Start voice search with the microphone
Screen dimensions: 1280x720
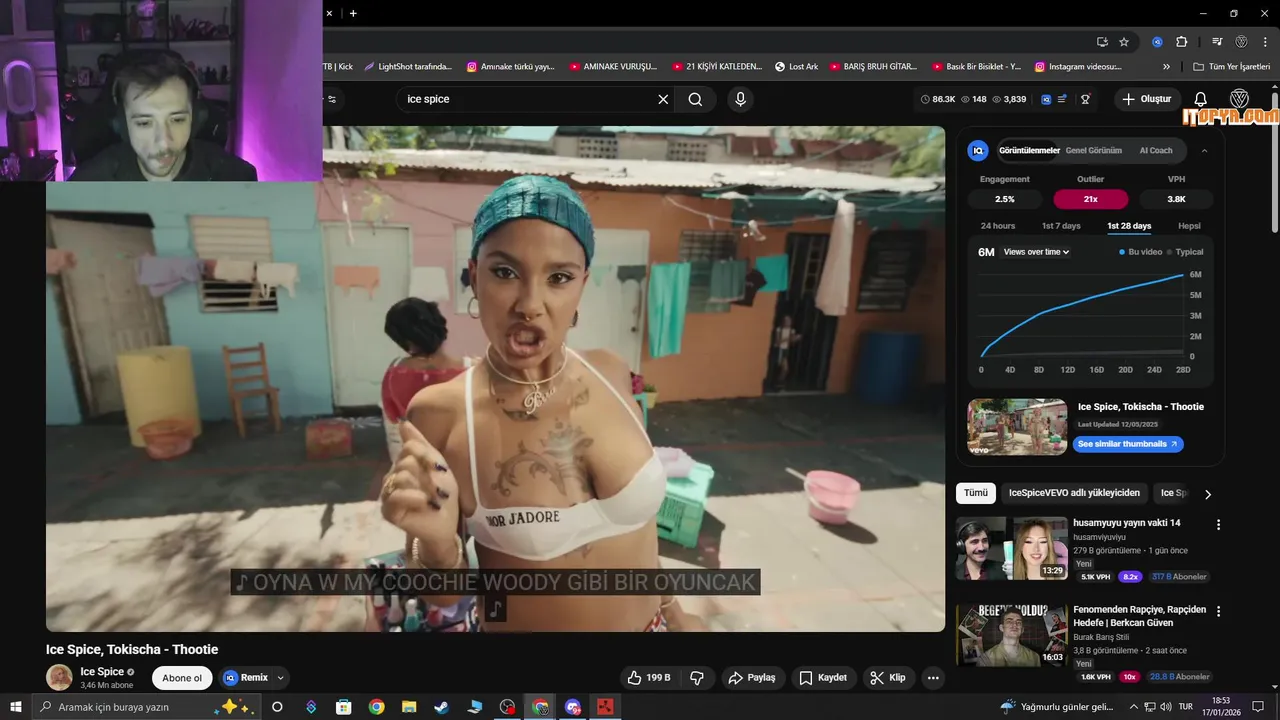[740, 99]
